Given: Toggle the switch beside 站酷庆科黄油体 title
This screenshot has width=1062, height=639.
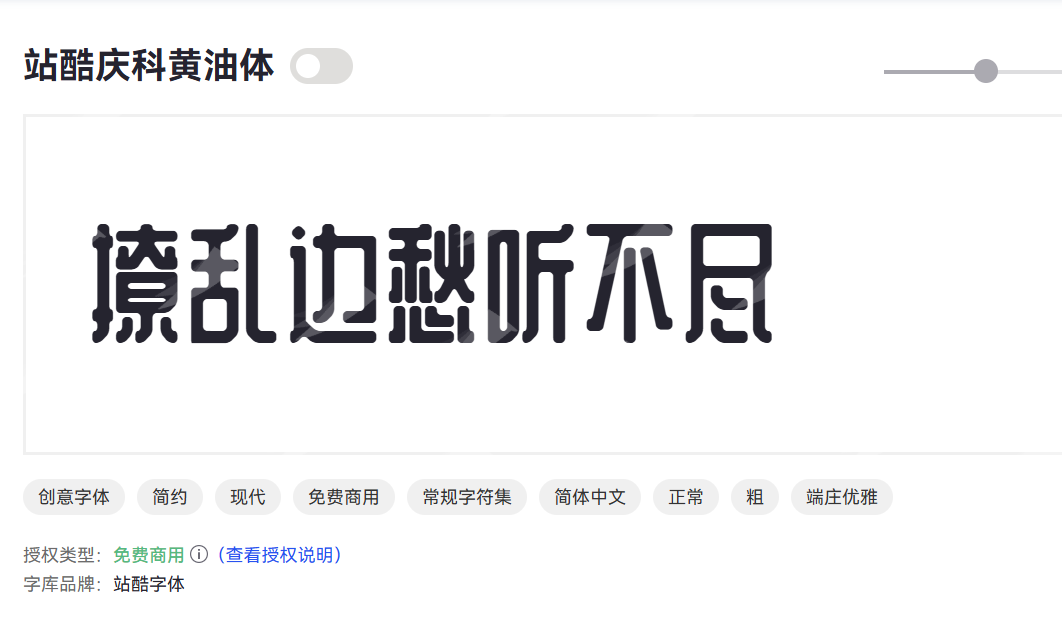Looking at the screenshot, I should coord(321,66).
